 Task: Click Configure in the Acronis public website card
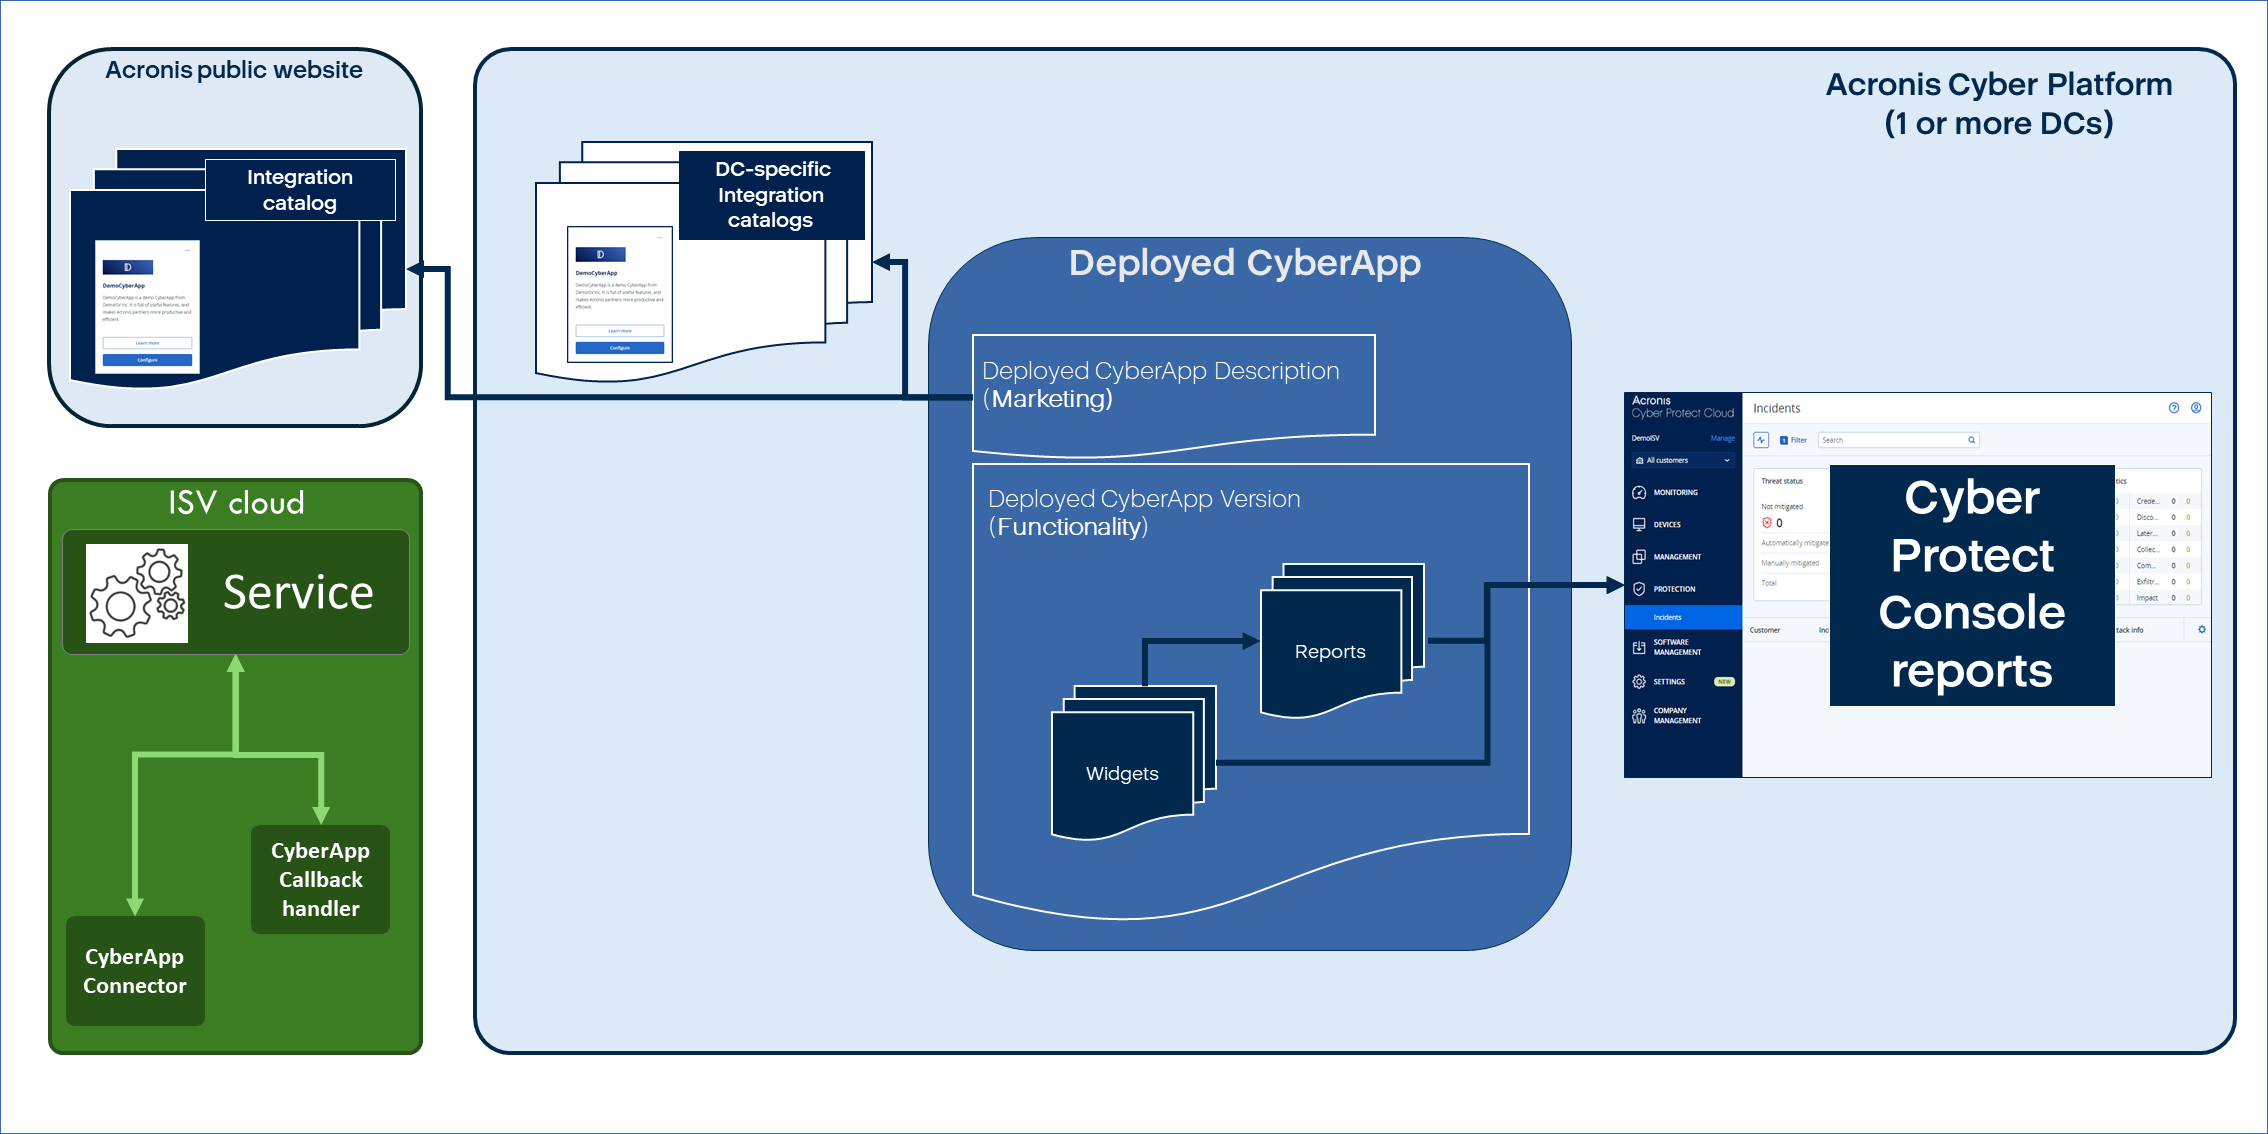click(x=147, y=360)
